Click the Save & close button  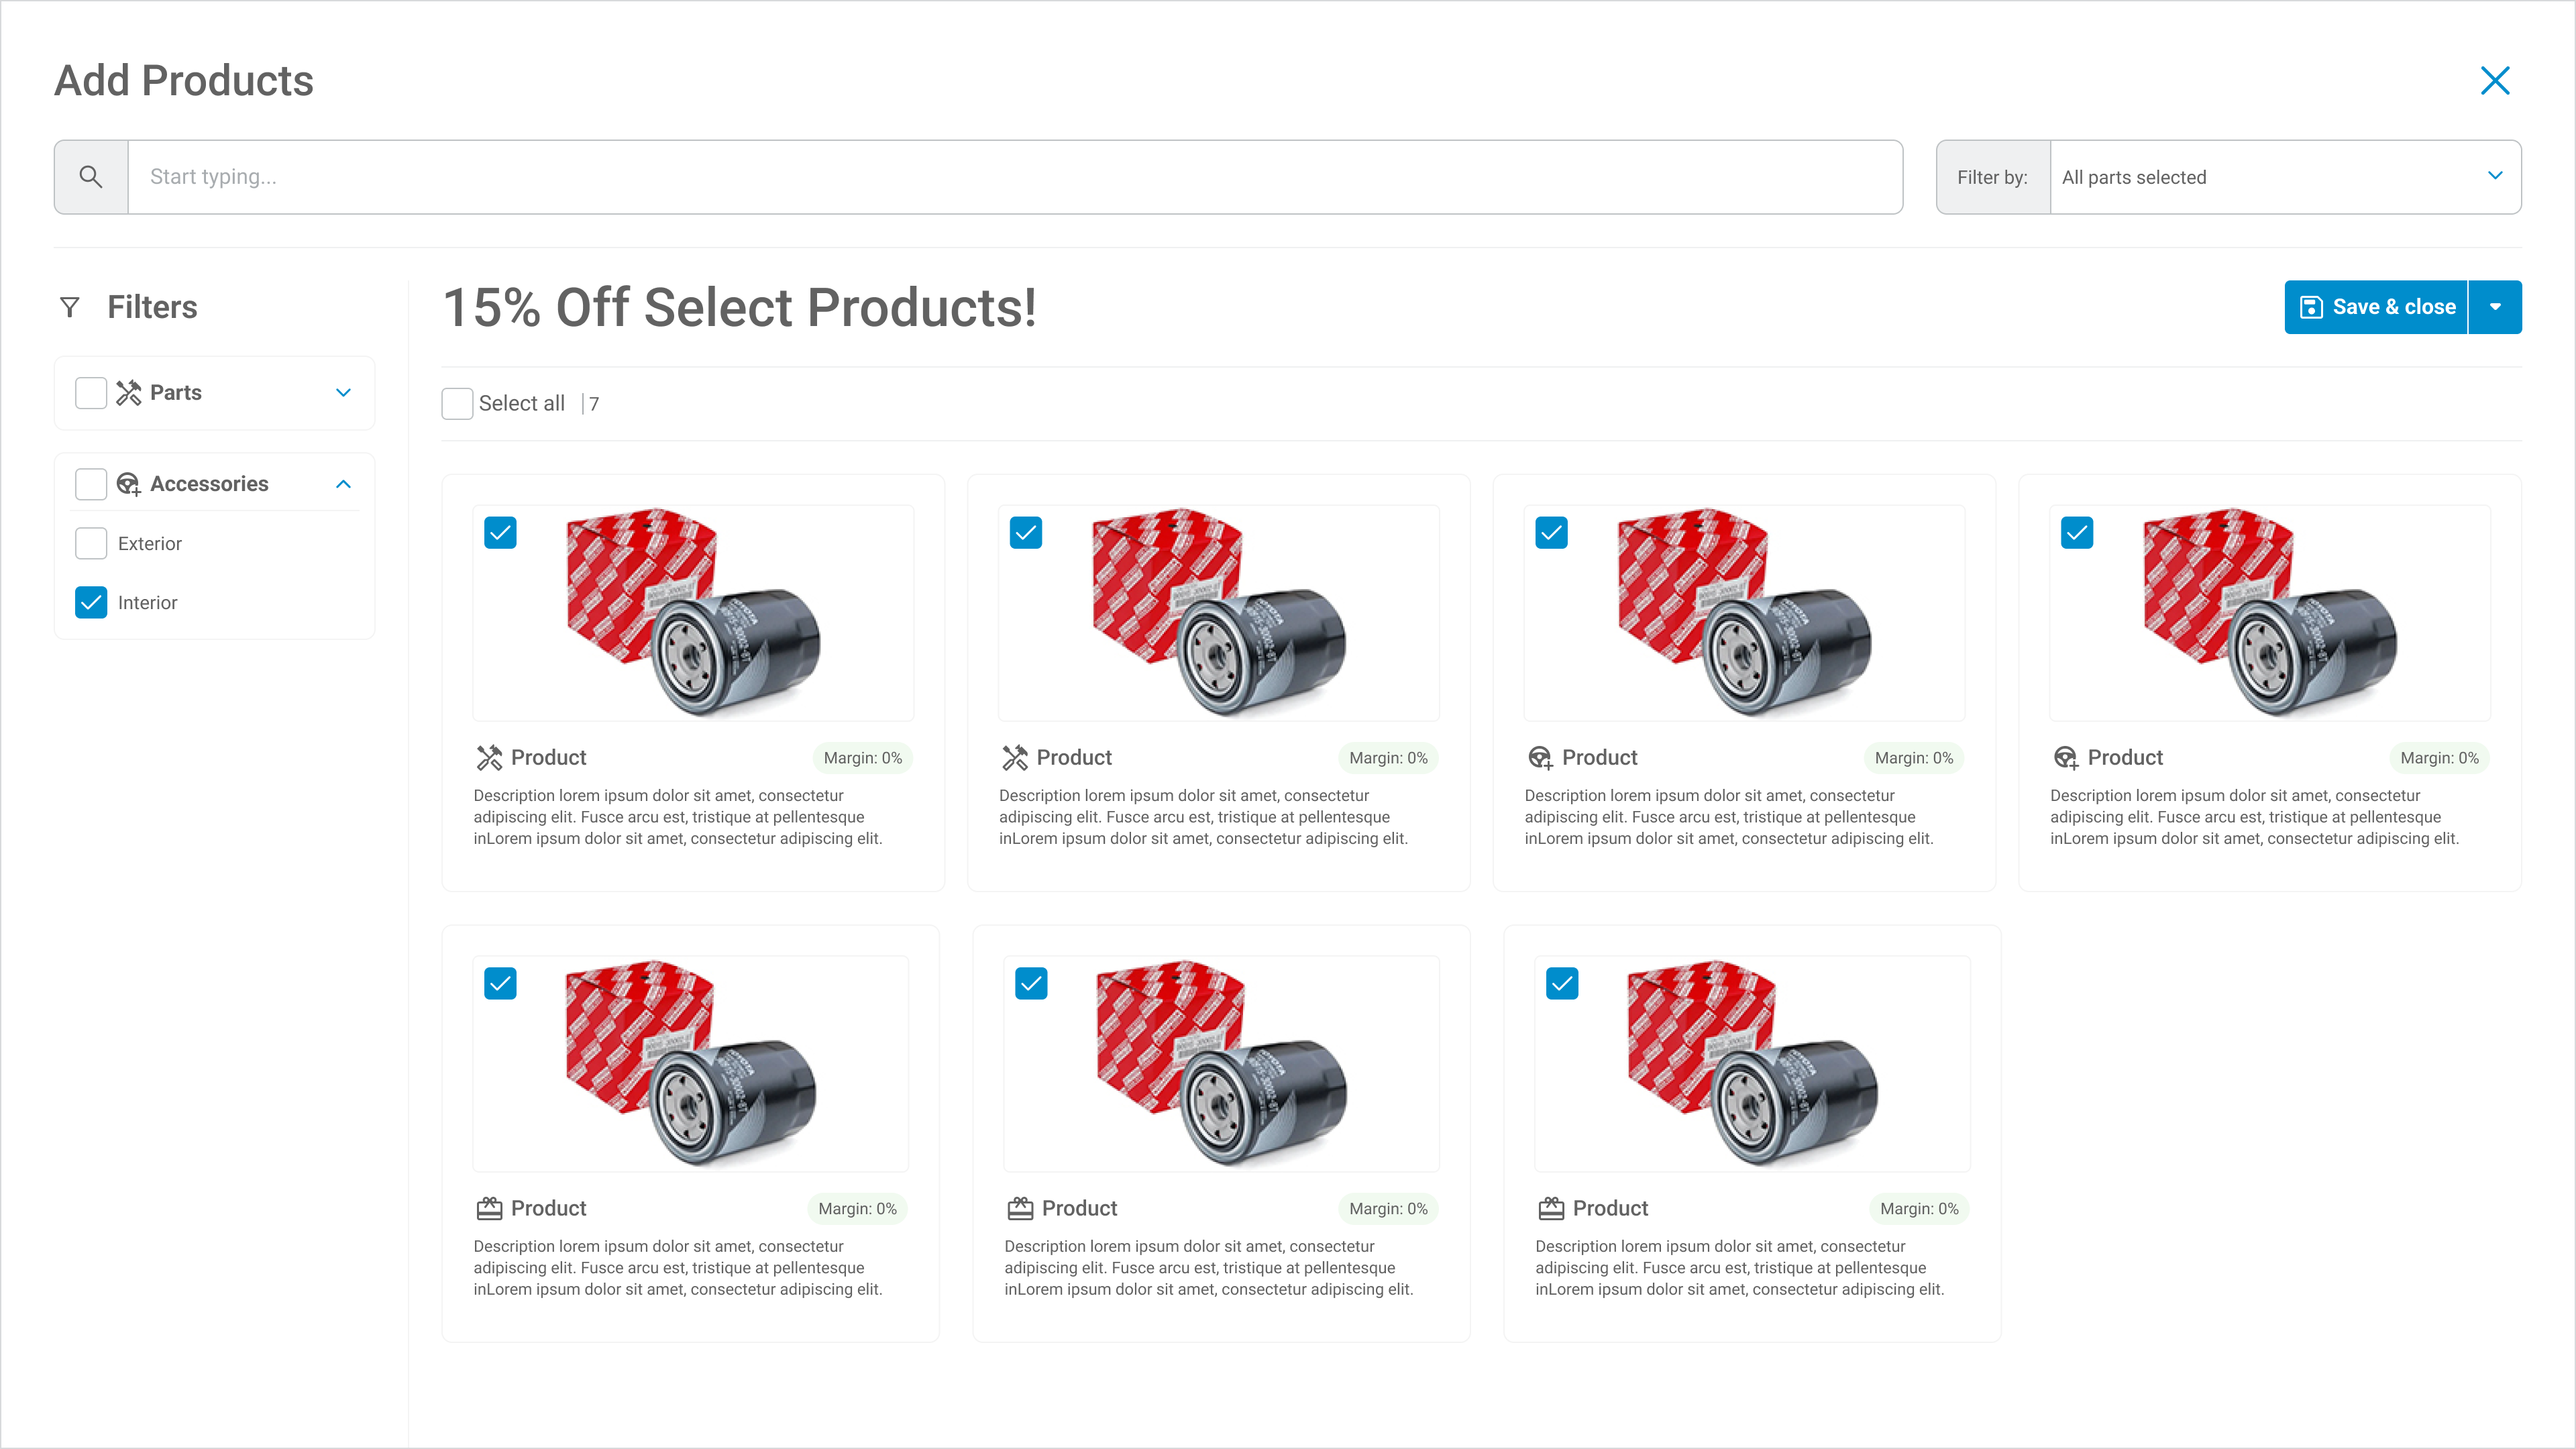point(2377,307)
